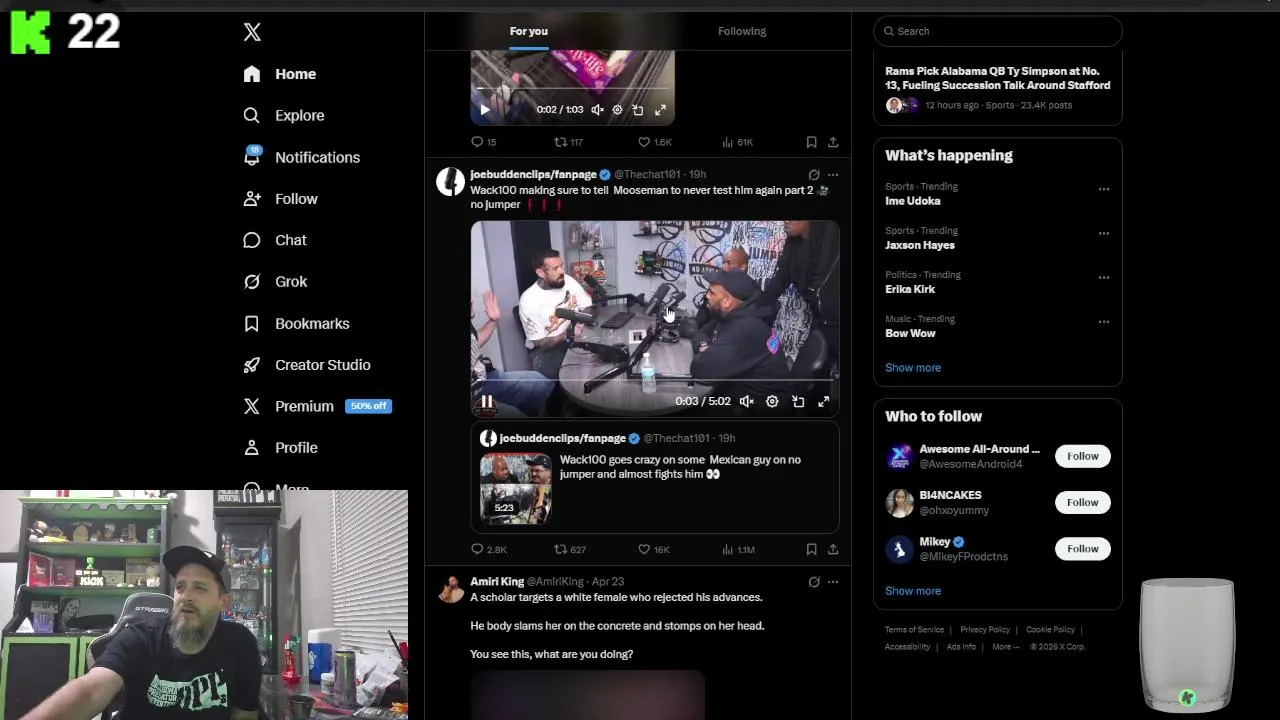Click the Search input field
The width and height of the screenshot is (1280, 720).
click(x=998, y=31)
